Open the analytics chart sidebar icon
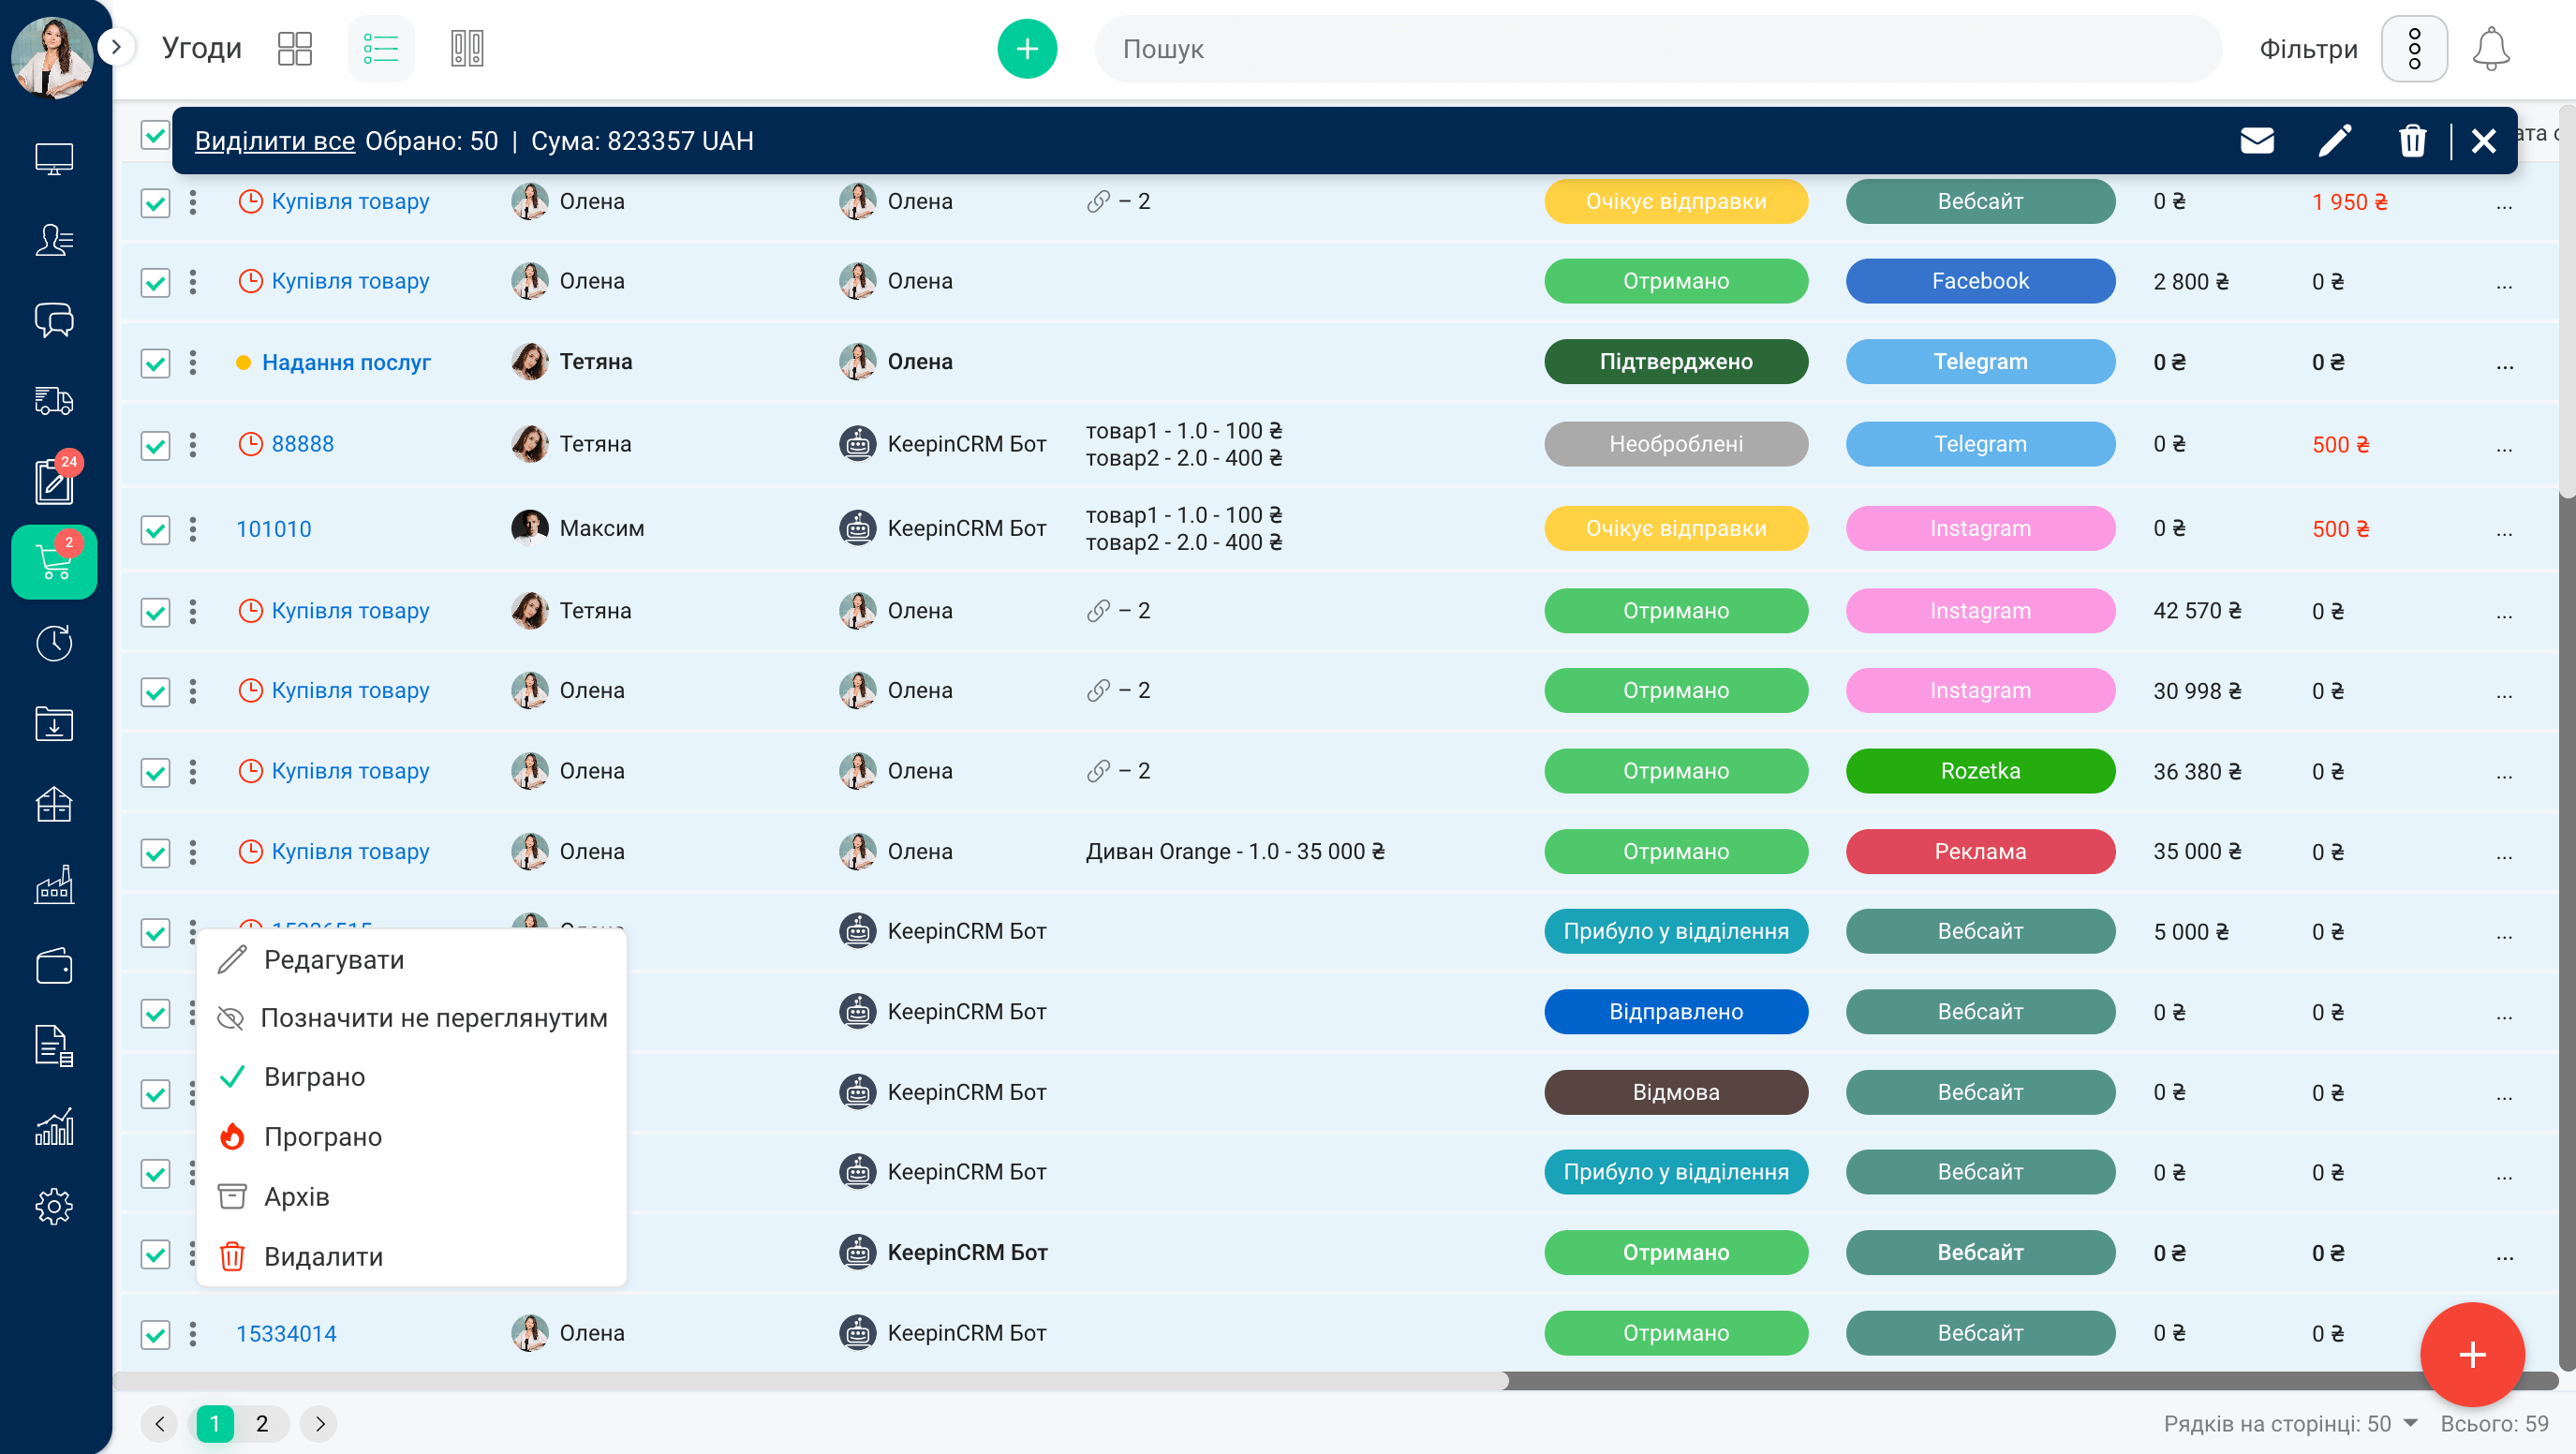The image size is (2576, 1454). coord(54,1127)
